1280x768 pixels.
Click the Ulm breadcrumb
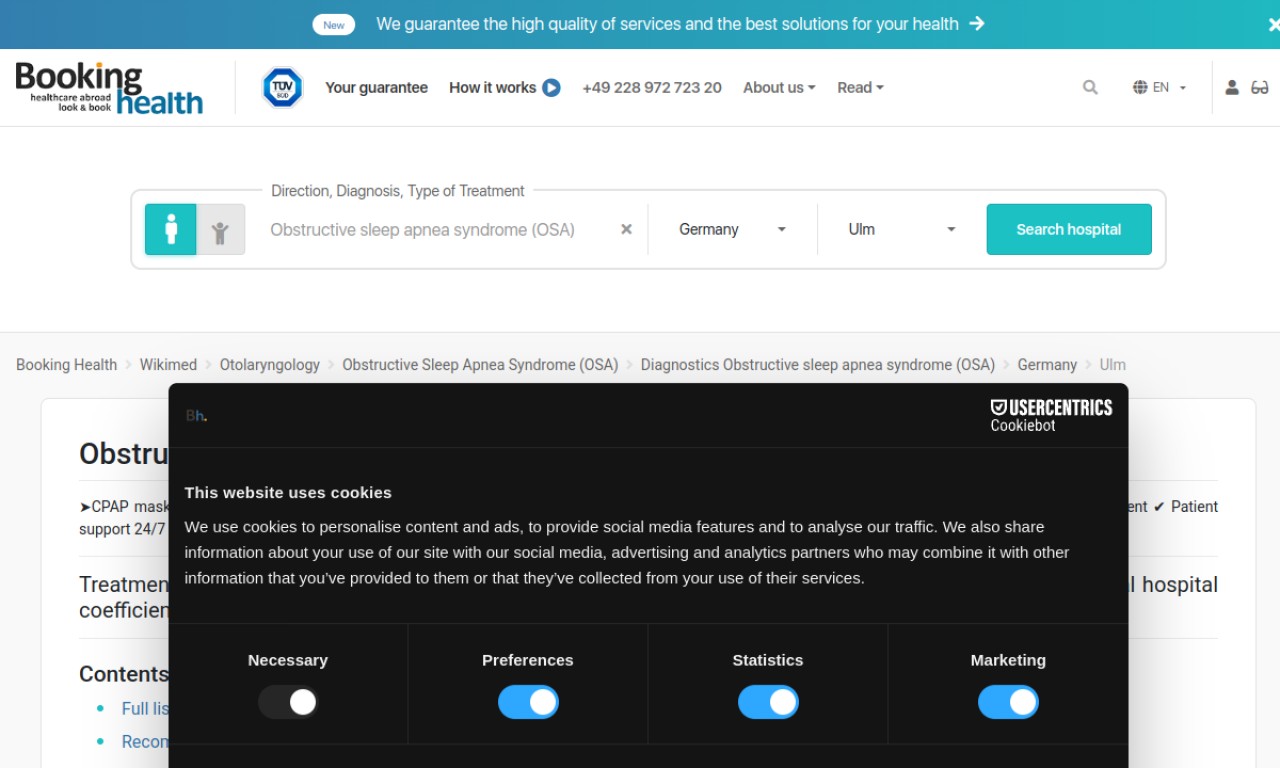(1113, 365)
